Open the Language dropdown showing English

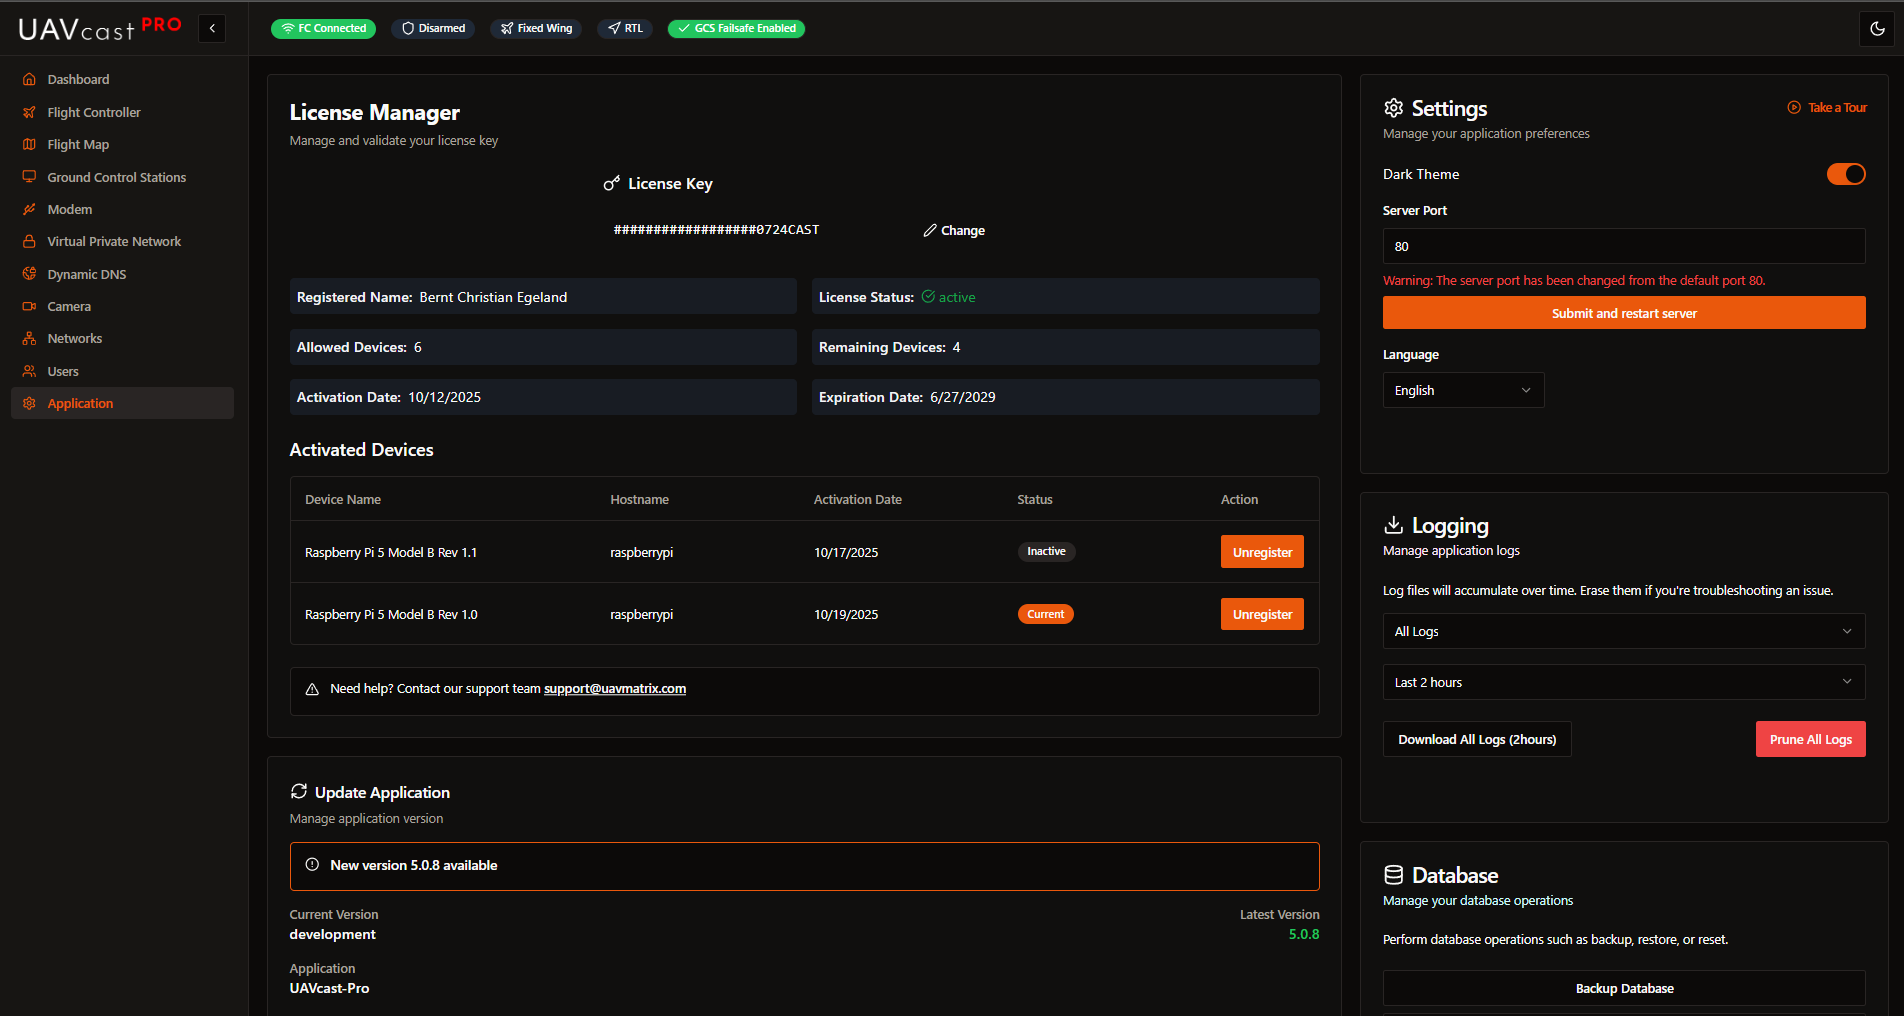tap(1462, 390)
